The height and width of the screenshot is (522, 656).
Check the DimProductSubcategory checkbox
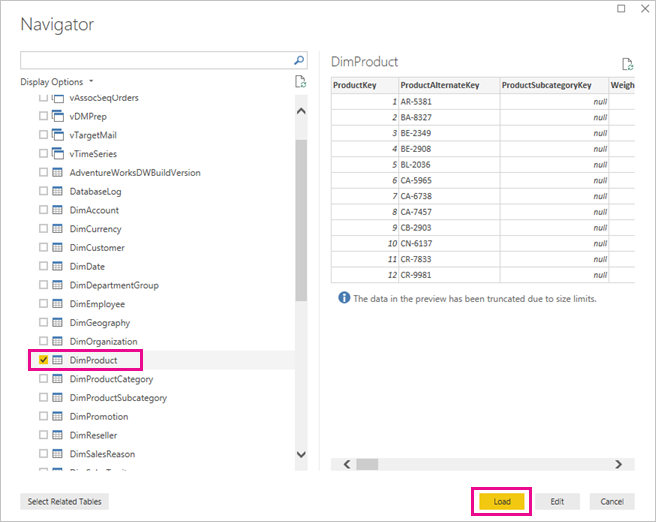43,397
